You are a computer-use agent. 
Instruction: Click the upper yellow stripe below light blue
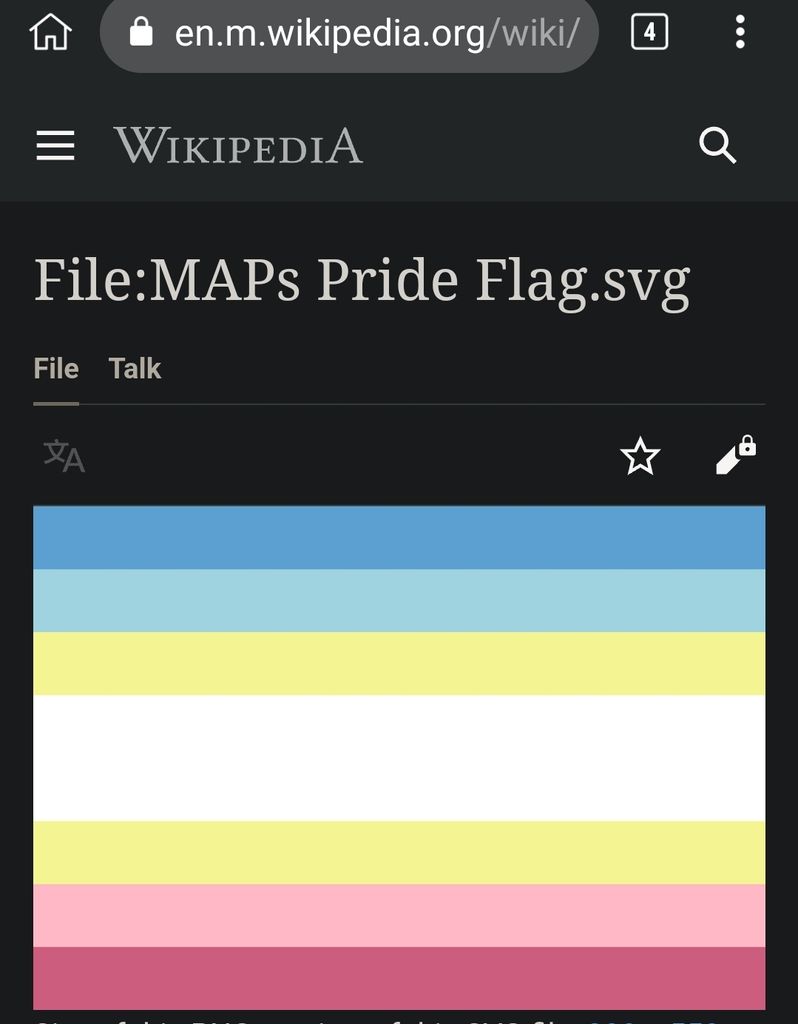click(399, 664)
